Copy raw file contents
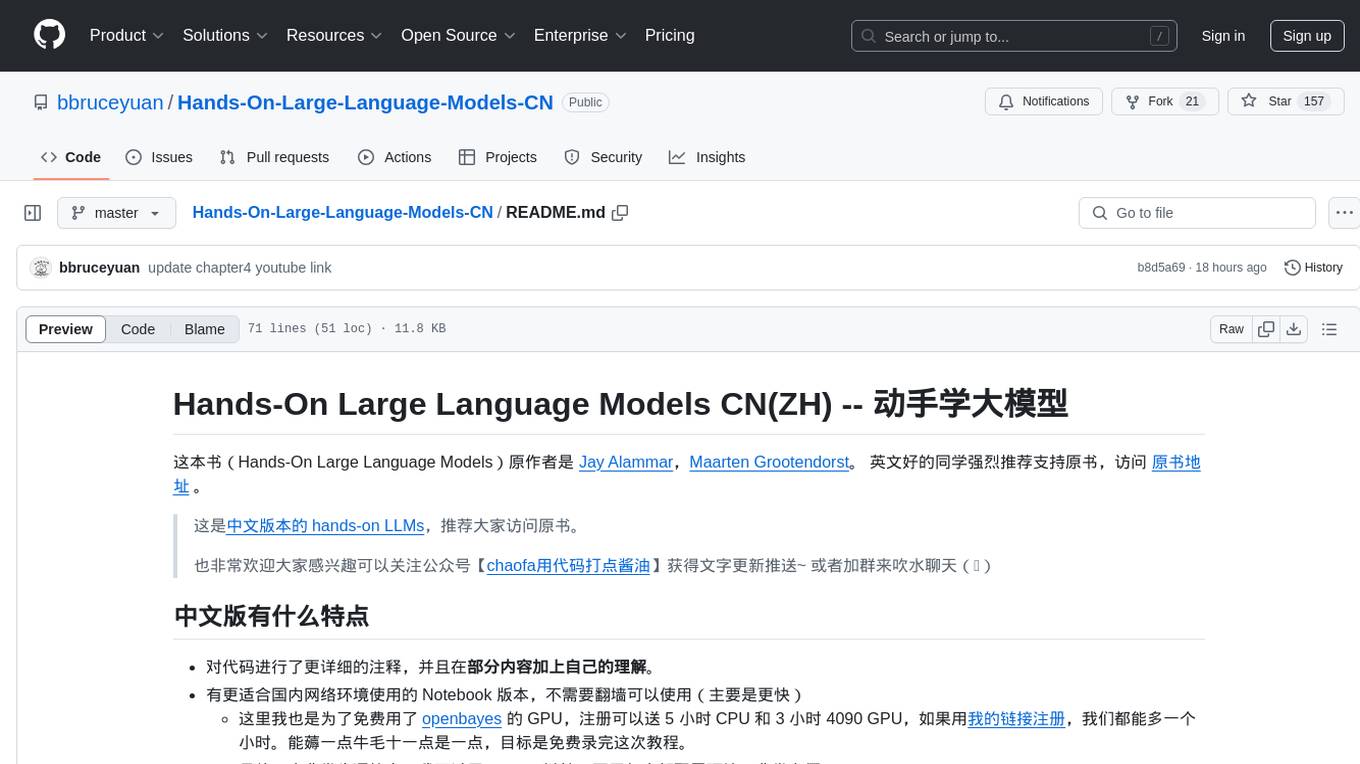1360x764 pixels. (x=1266, y=329)
